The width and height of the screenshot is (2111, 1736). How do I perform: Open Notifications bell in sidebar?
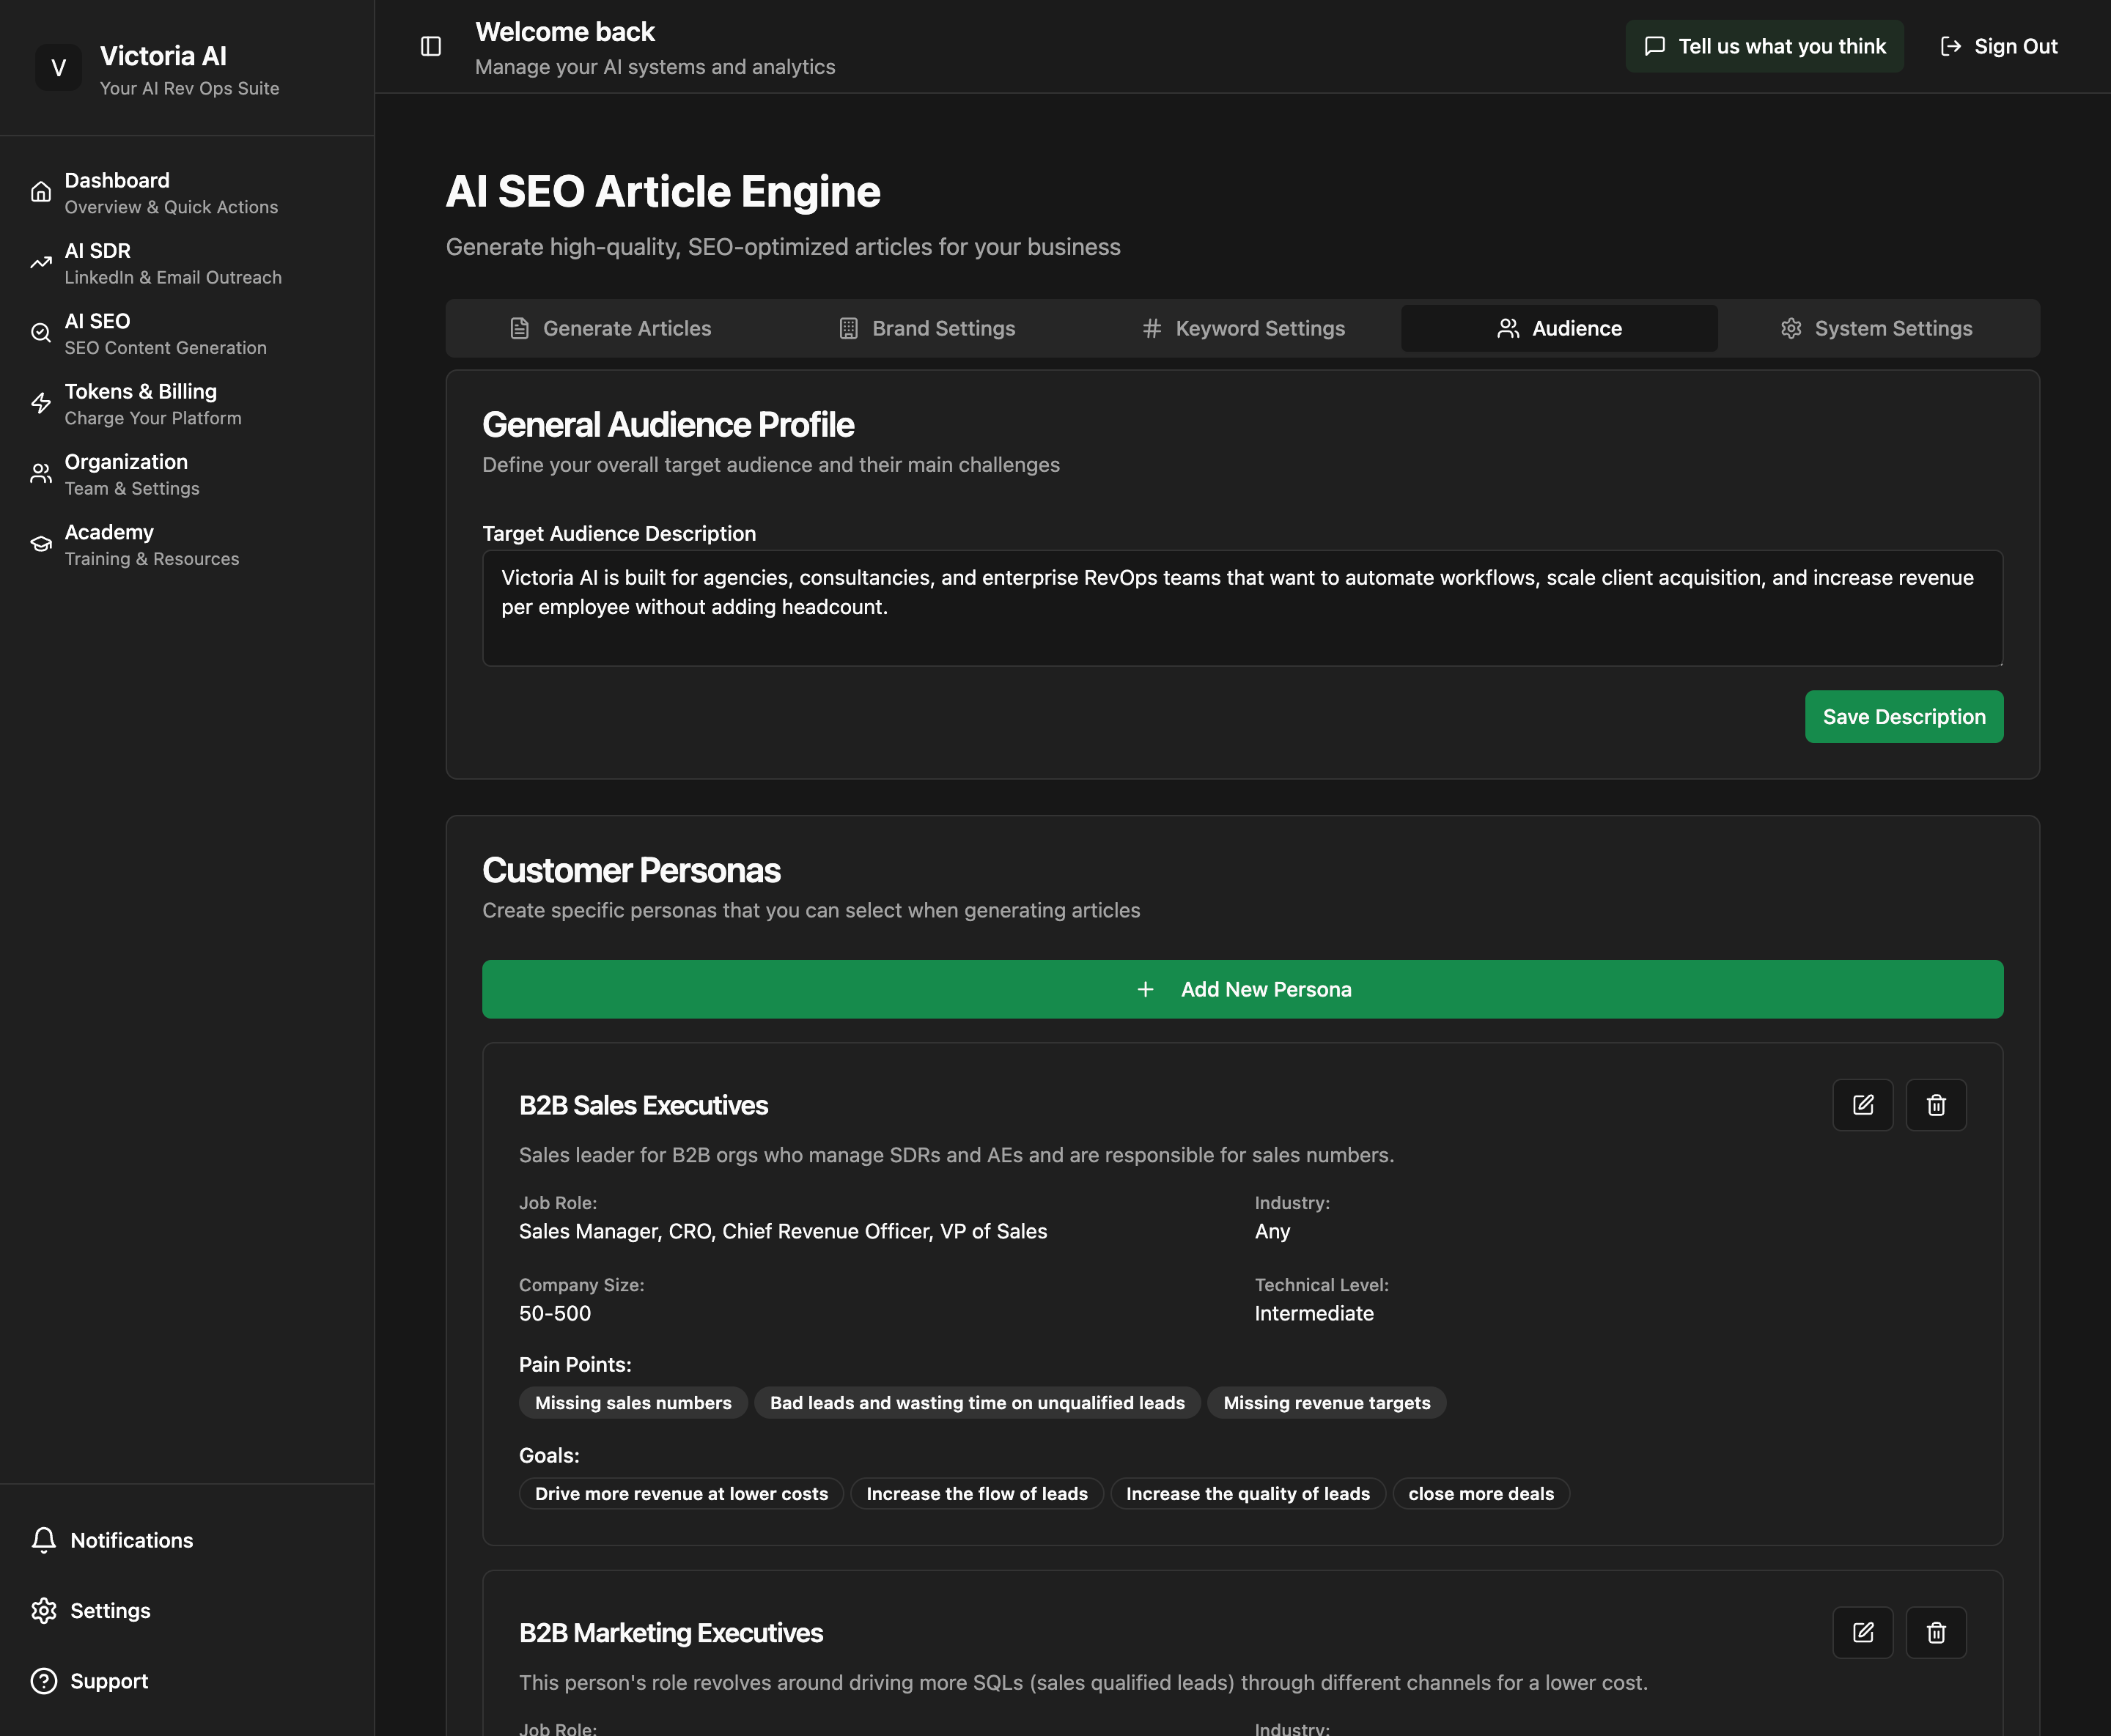click(x=44, y=1540)
